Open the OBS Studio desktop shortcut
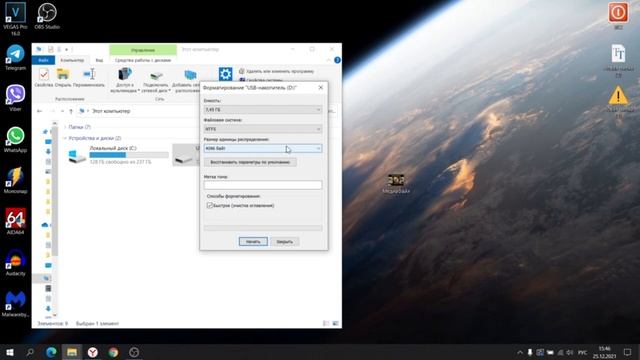This screenshot has width=640, height=360. (x=47, y=16)
